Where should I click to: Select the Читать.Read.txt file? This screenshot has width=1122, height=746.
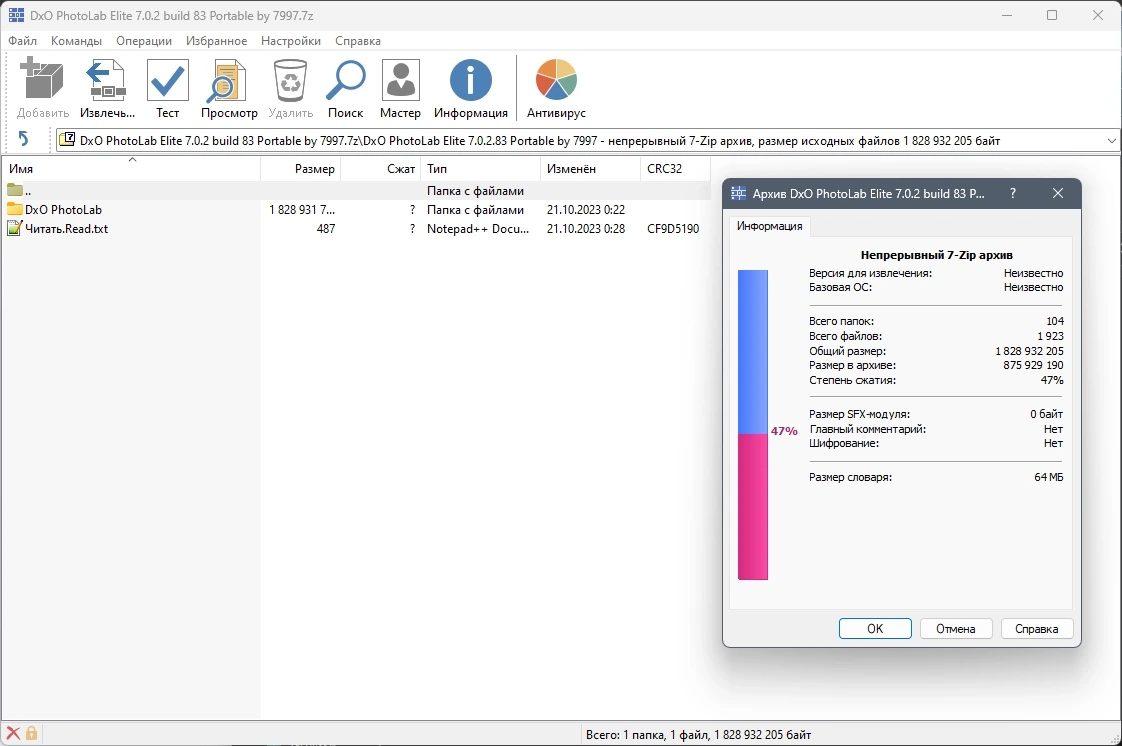point(67,229)
